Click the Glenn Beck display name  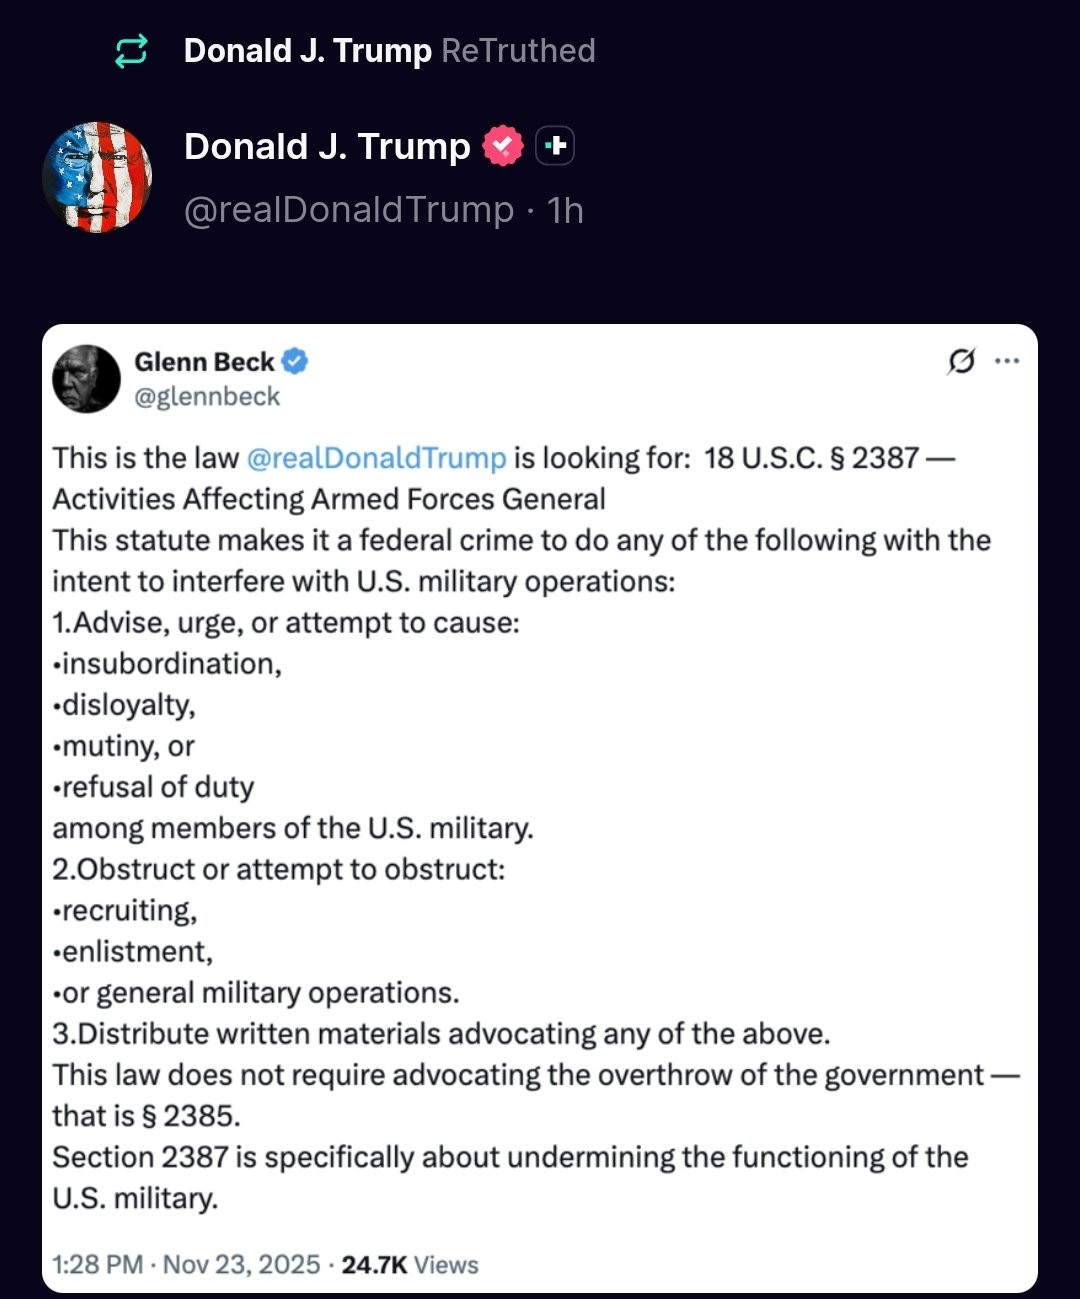(204, 362)
